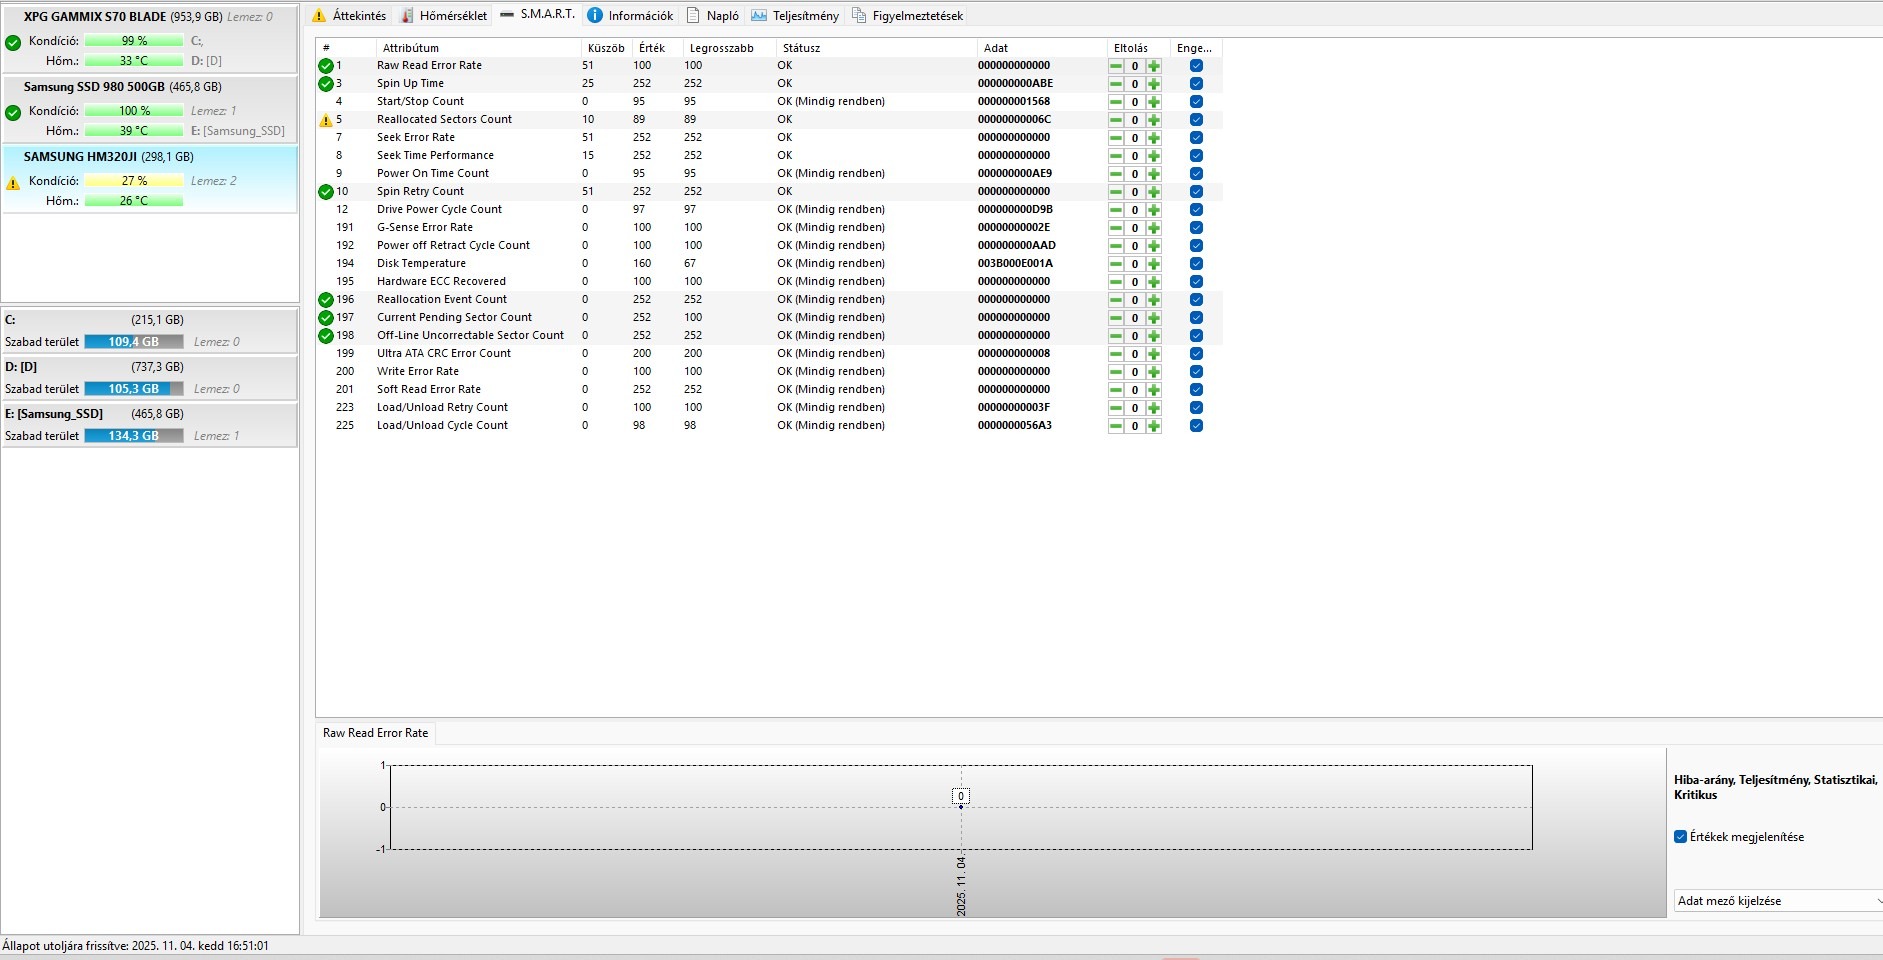The height and width of the screenshot is (960, 1883).
Task: Click the green check icon on Reallocation Event Count row
Action: point(325,300)
